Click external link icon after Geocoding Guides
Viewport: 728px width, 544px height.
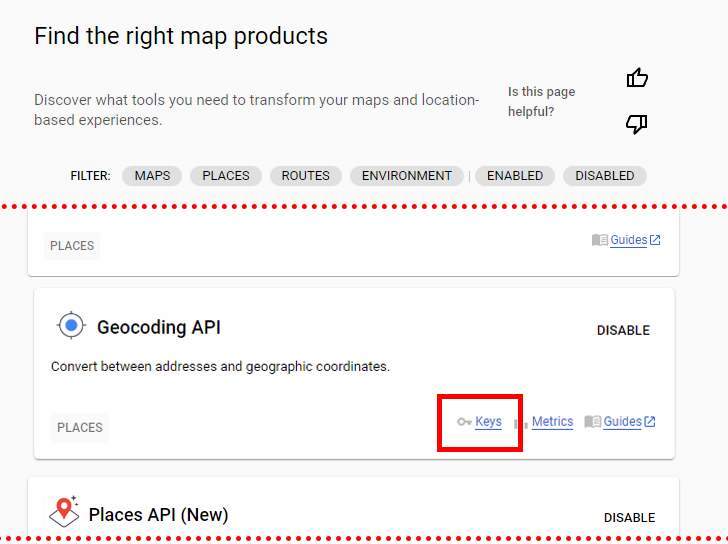click(650, 422)
